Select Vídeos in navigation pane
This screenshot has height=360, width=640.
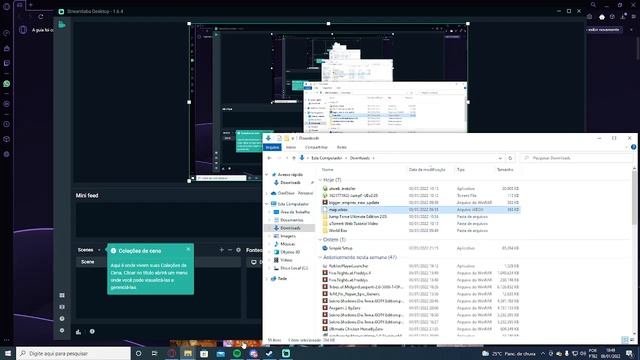tap(283, 260)
